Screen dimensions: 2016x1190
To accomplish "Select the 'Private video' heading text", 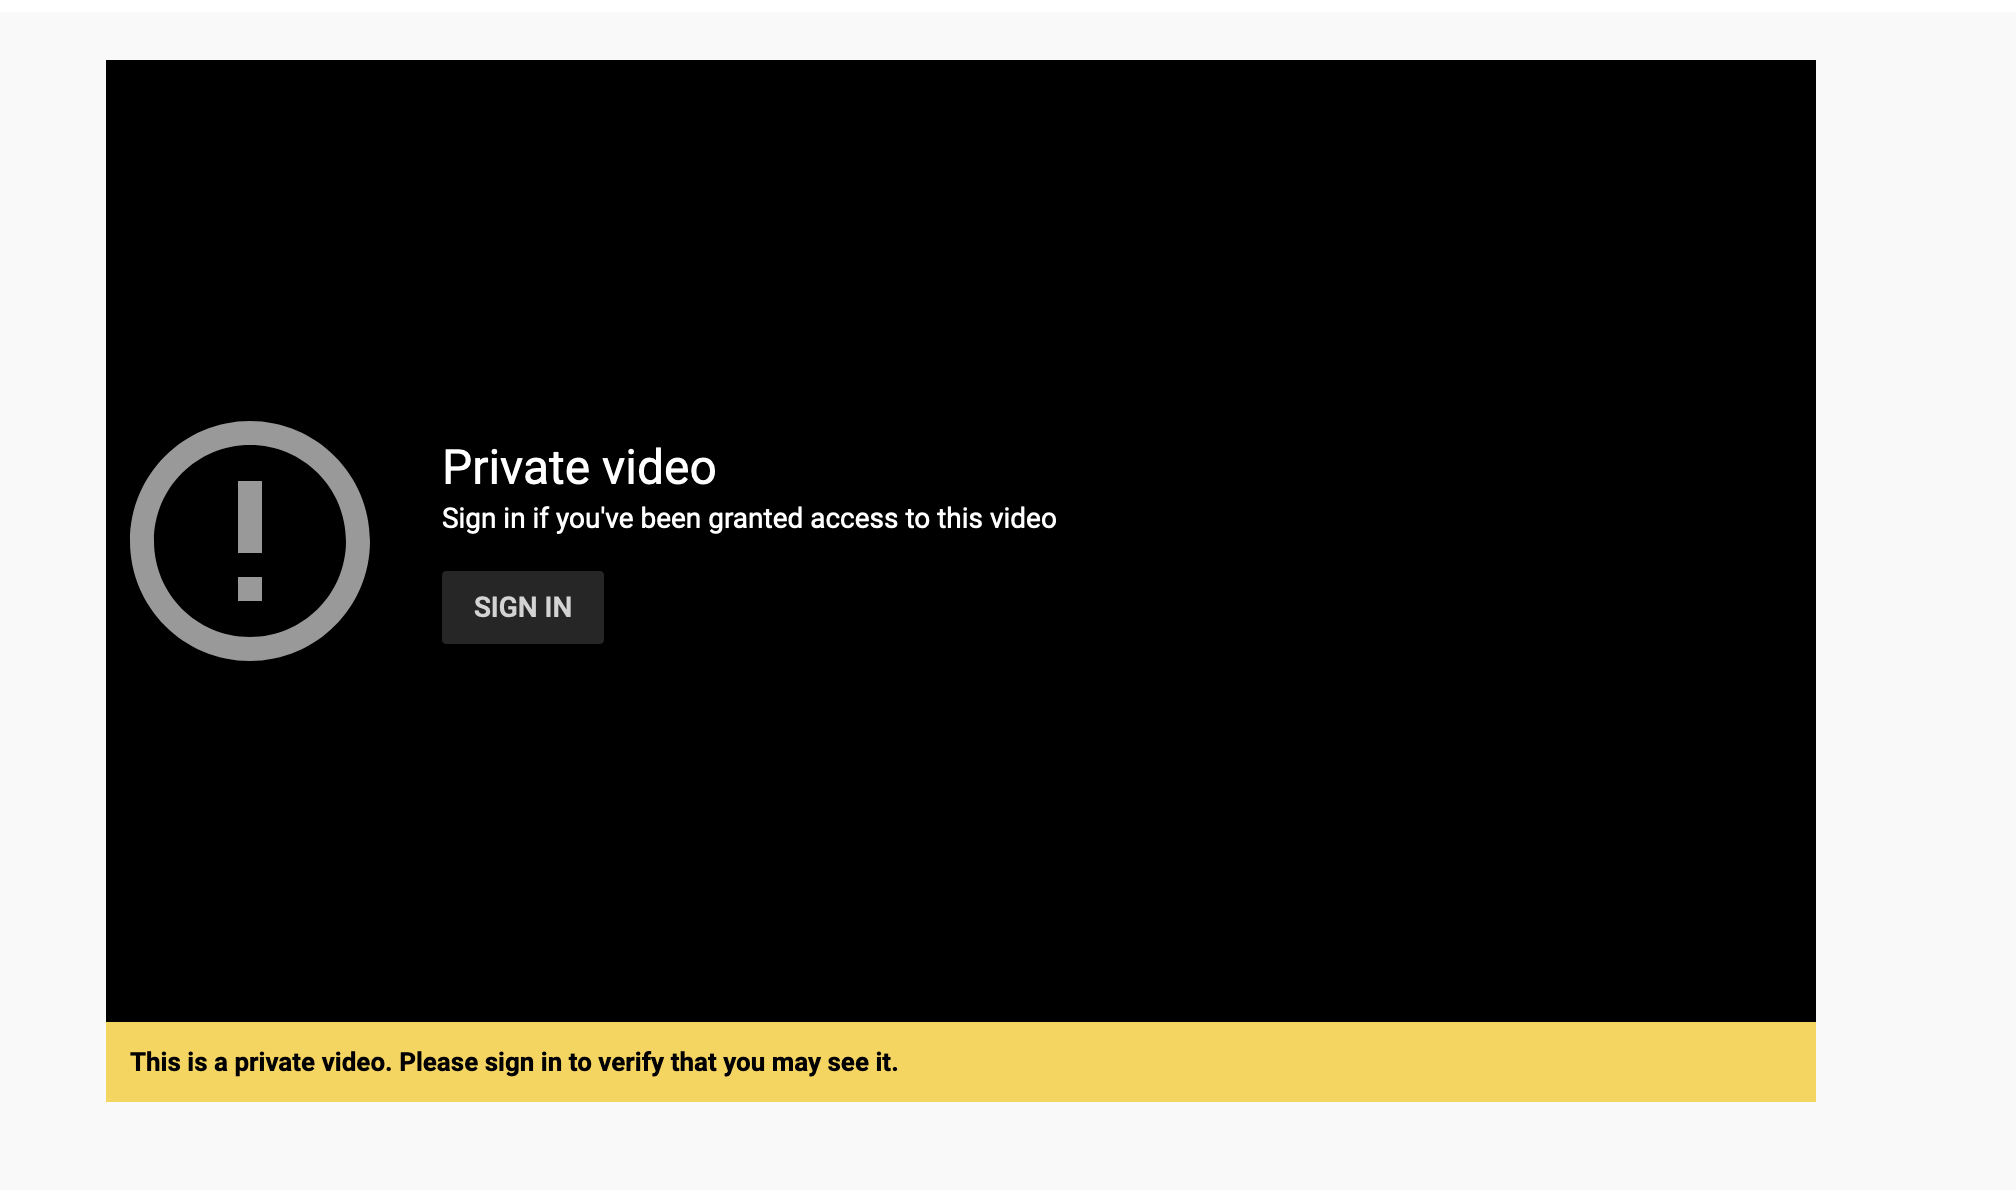I will pyautogui.click(x=579, y=467).
